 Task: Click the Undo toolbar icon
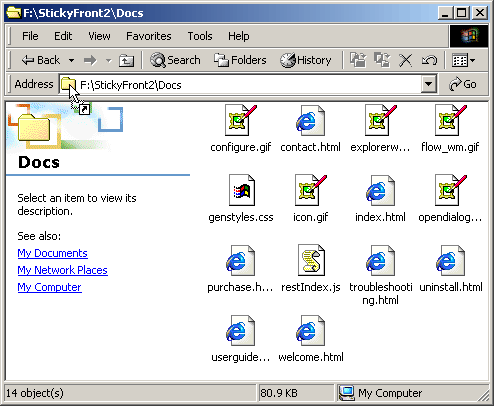[x=429, y=61]
